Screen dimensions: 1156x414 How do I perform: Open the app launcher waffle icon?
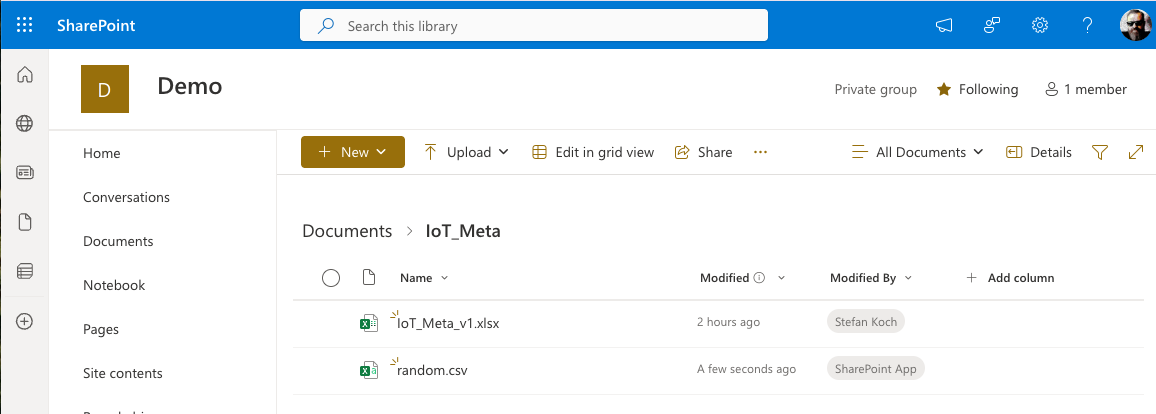point(25,25)
